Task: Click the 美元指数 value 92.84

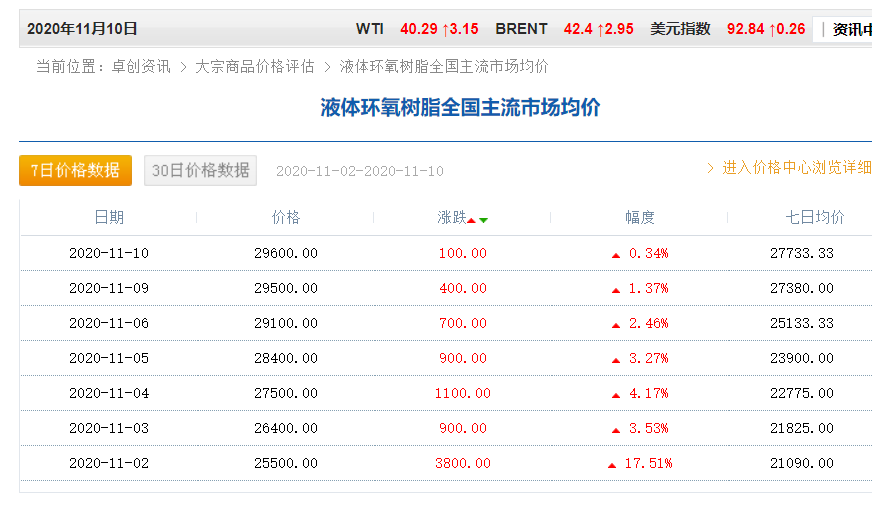Action: tap(745, 29)
